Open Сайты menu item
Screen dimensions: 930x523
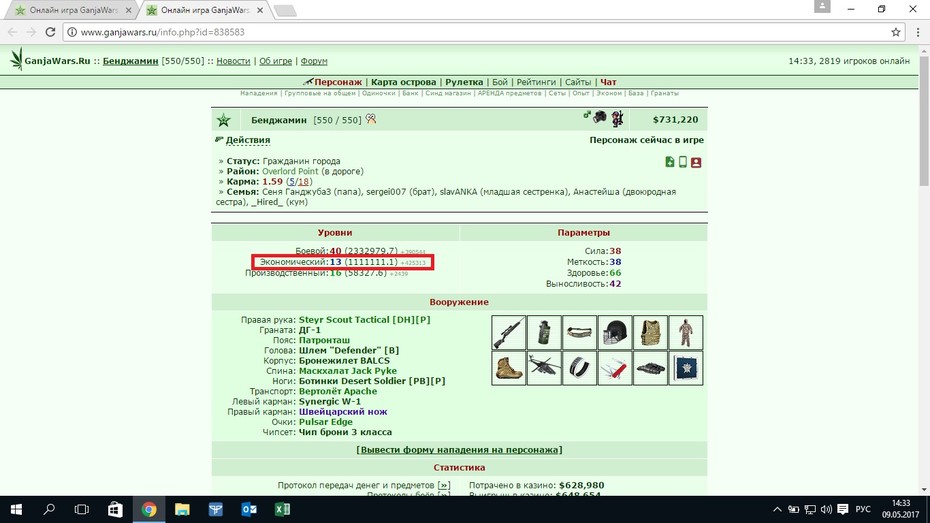click(x=578, y=82)
